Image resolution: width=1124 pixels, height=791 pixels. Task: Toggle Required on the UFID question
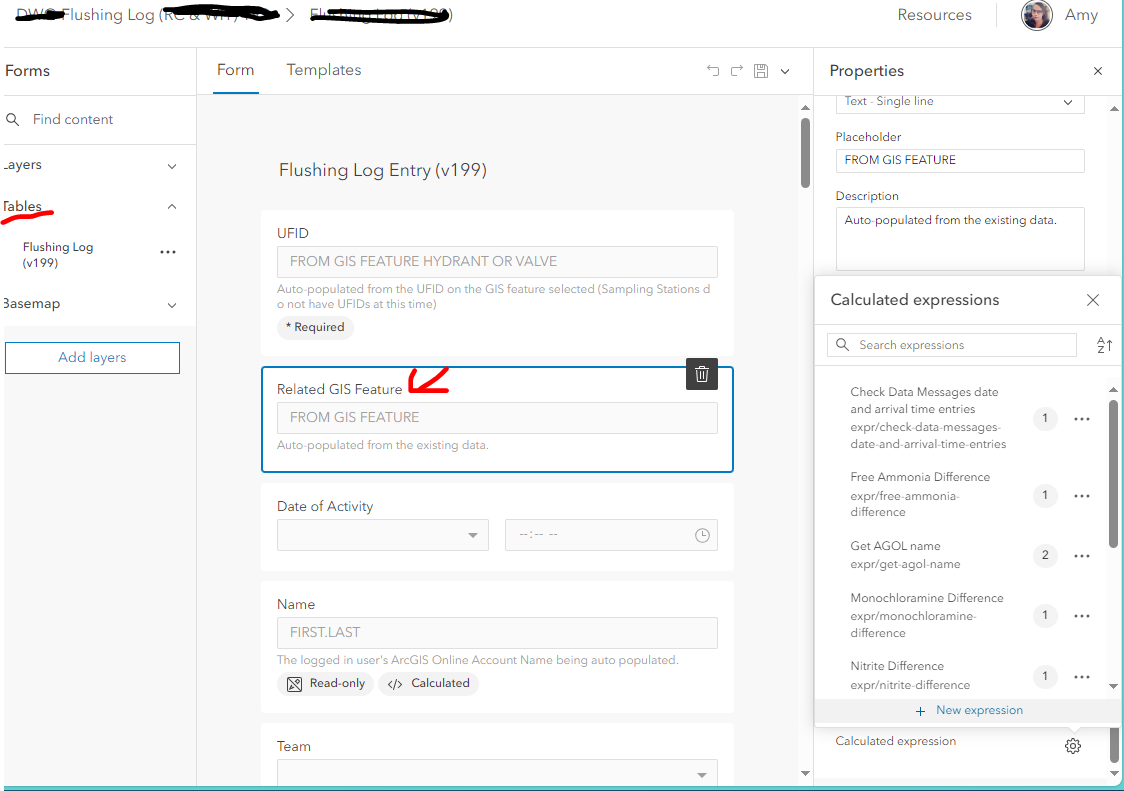tap(315, 327)
